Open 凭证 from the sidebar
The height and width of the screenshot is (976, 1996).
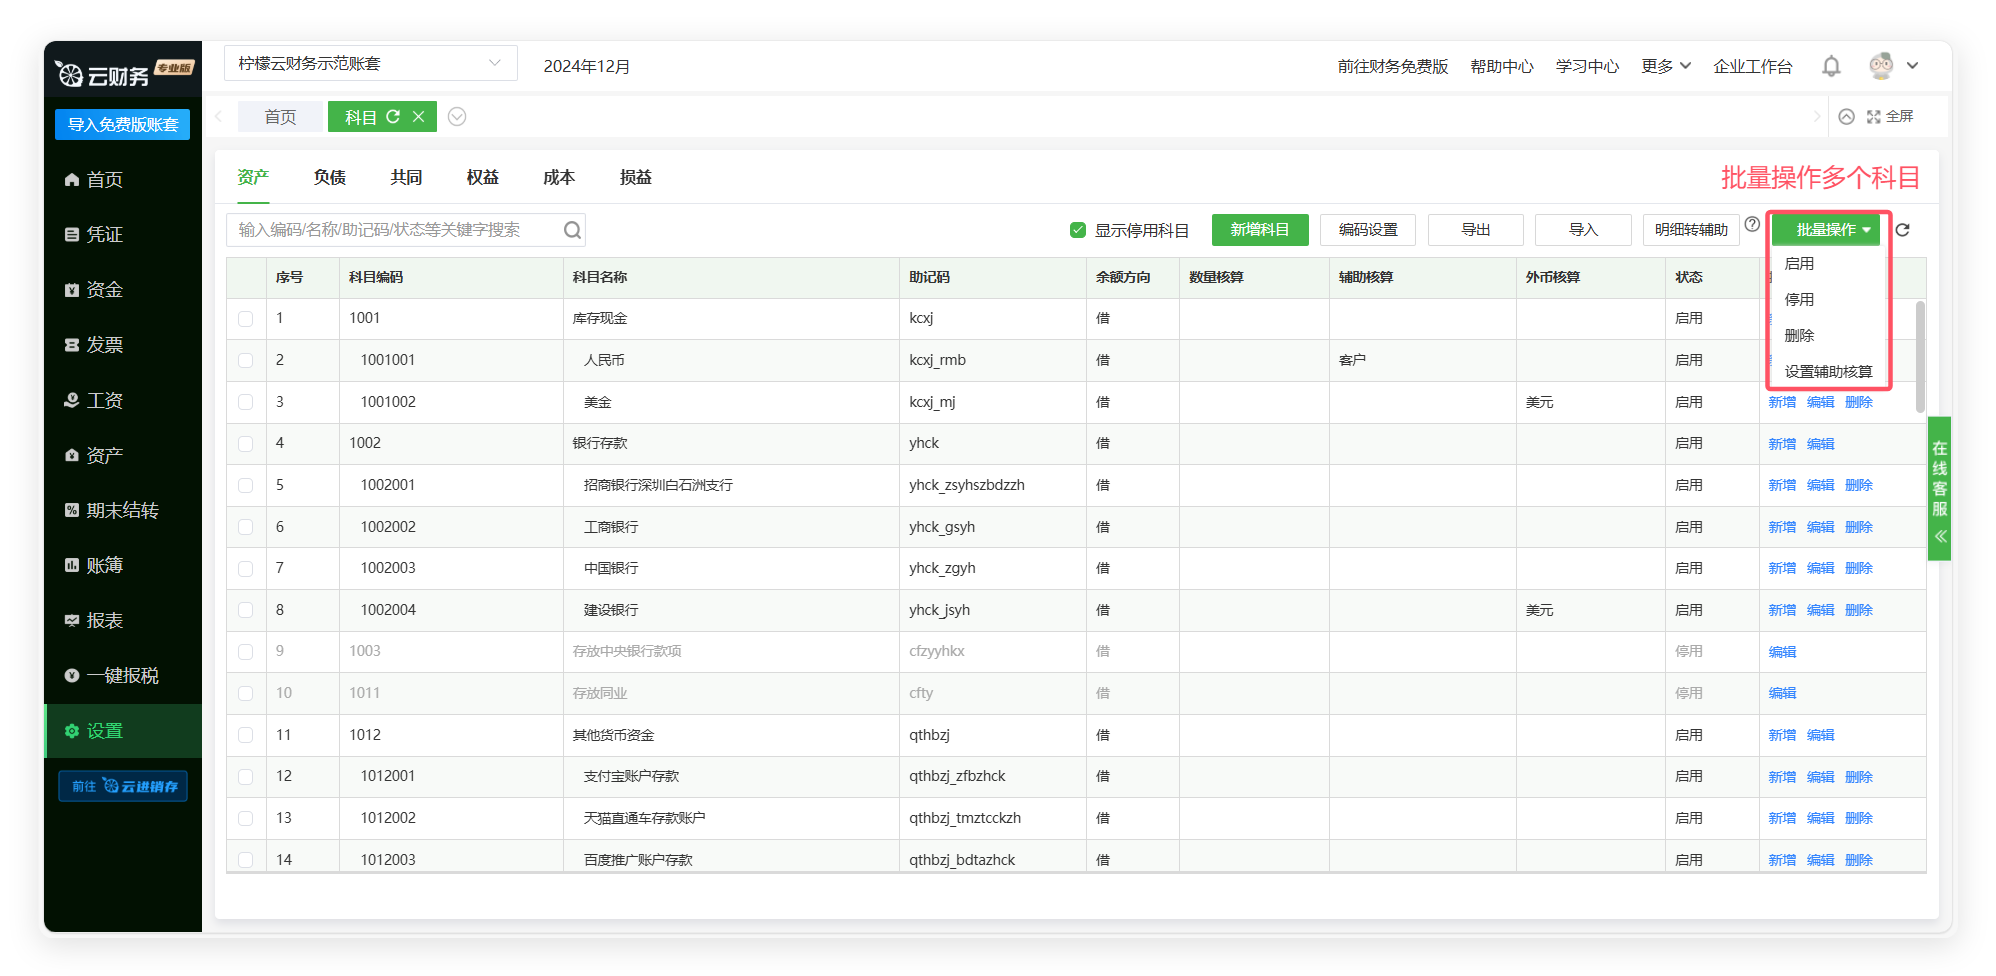tap(104, 234)
